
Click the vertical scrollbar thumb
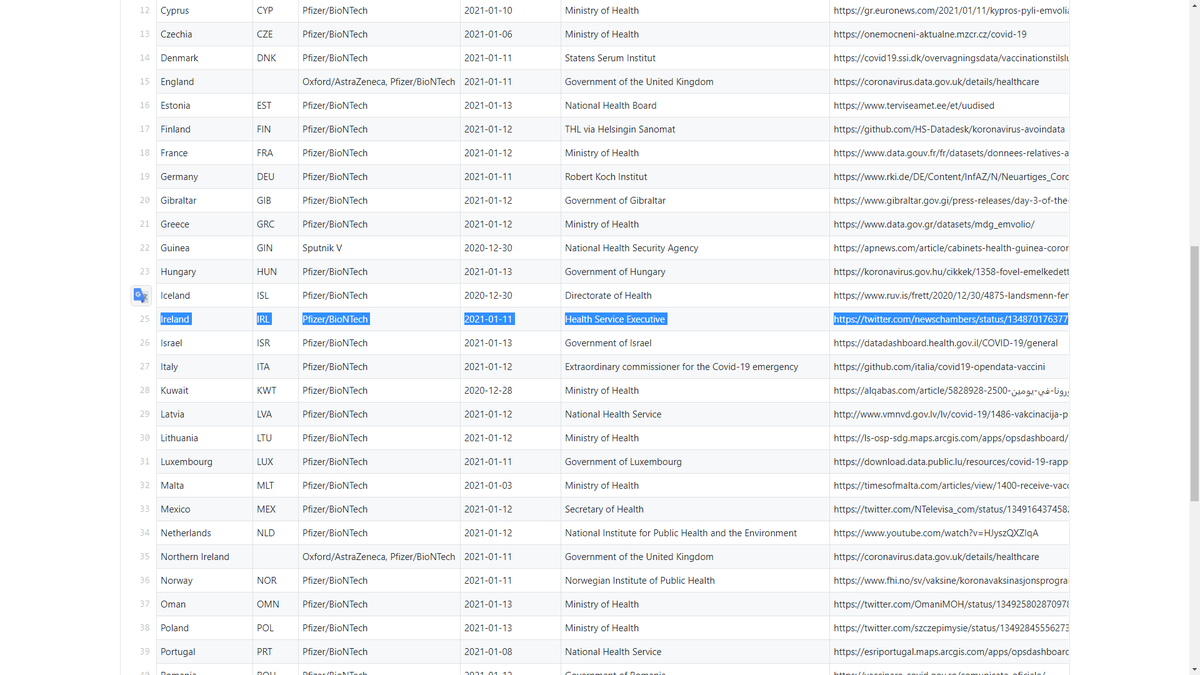tap(1192, 374)
